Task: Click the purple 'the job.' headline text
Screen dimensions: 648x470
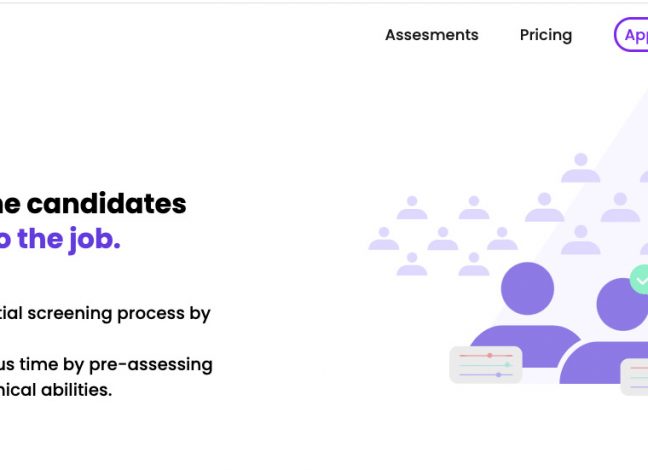Action: pos(69,239)
